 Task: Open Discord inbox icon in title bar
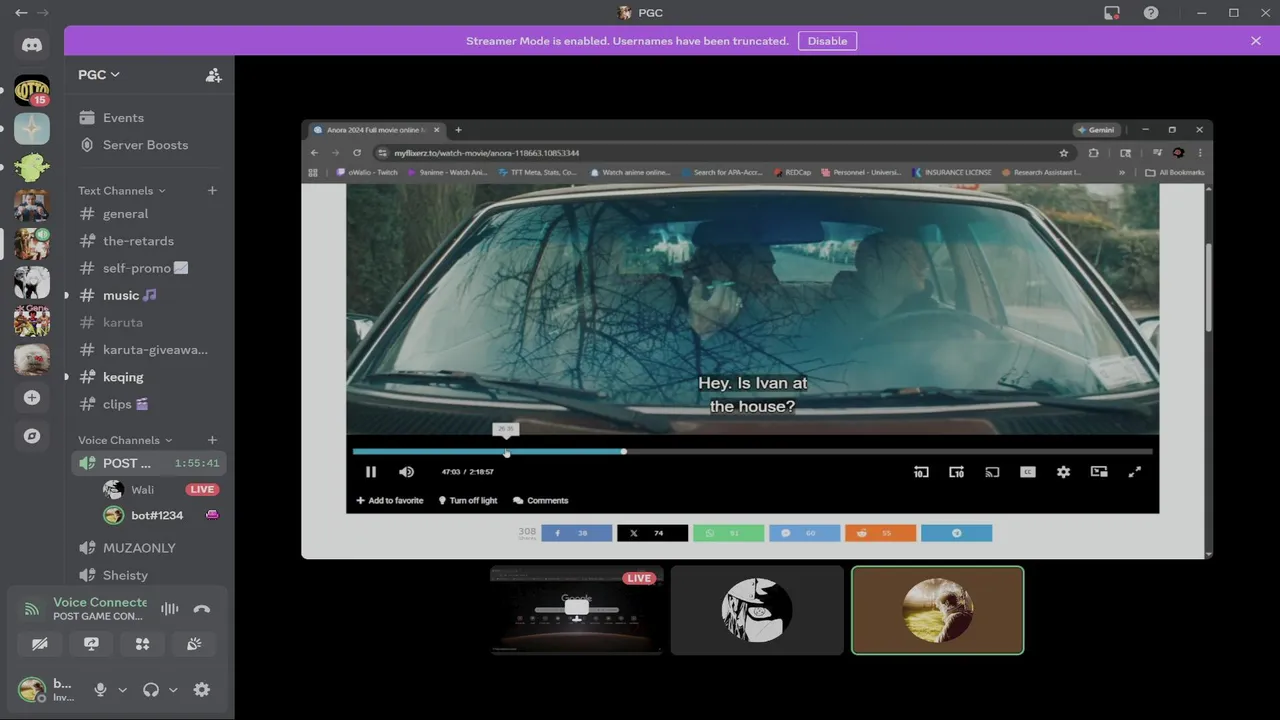pyautogui.click(x=1112, y=13)
